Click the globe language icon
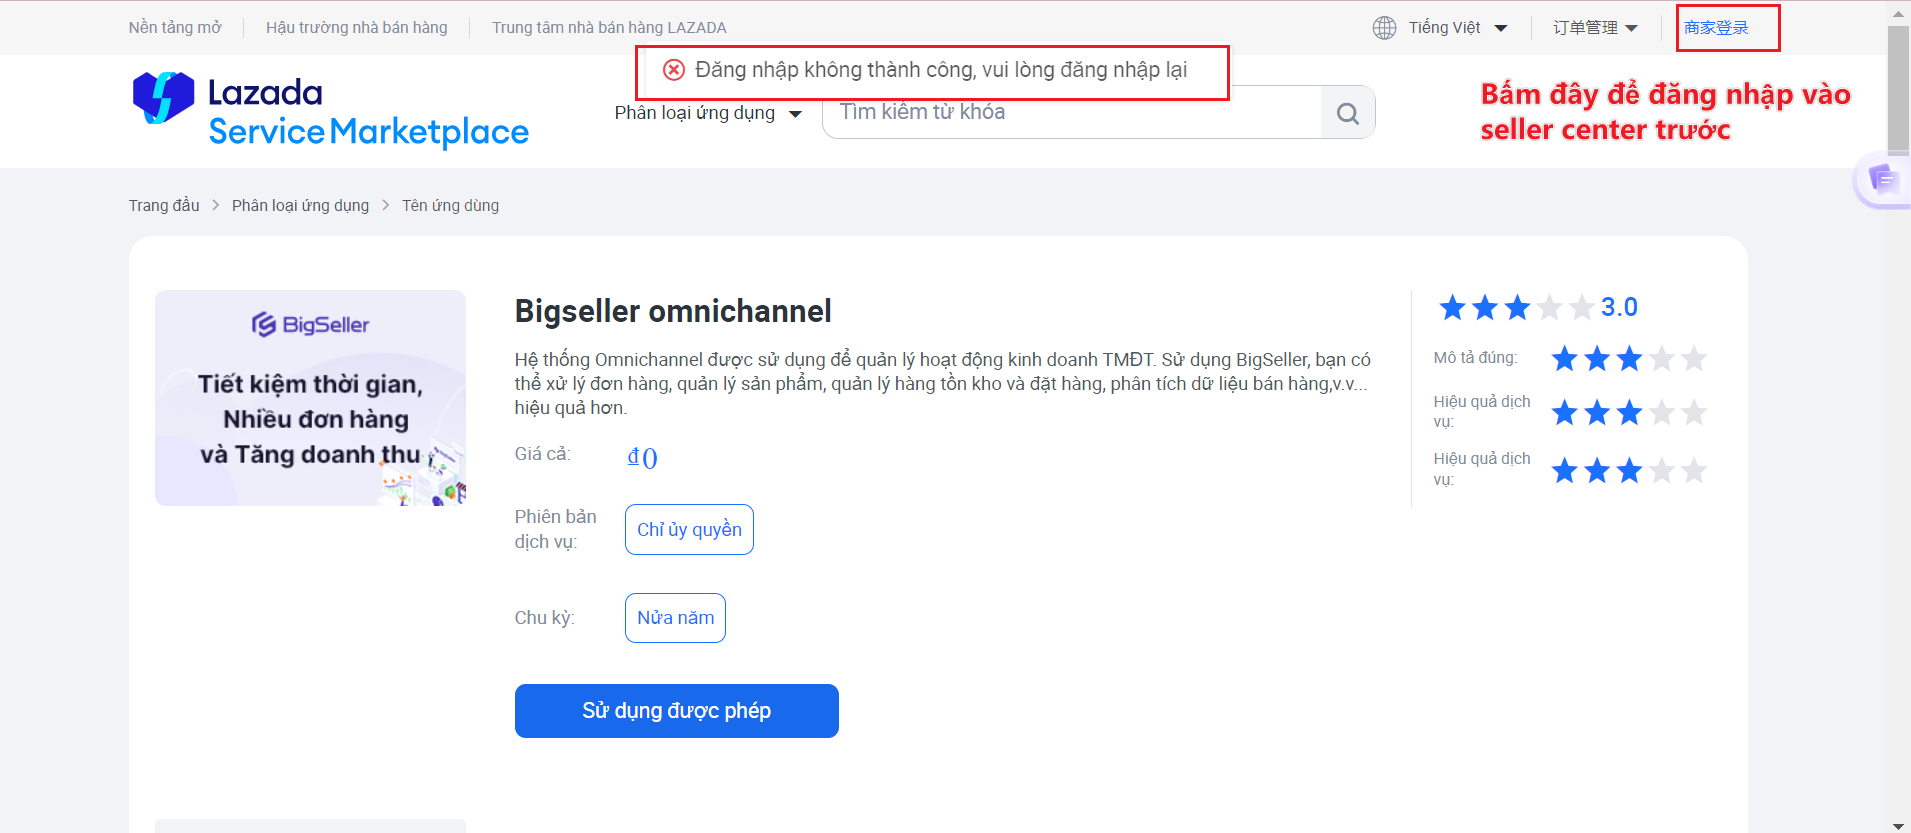Image resolution: width=1911 pixels, height=833 pixels. tap(1384, 28)
